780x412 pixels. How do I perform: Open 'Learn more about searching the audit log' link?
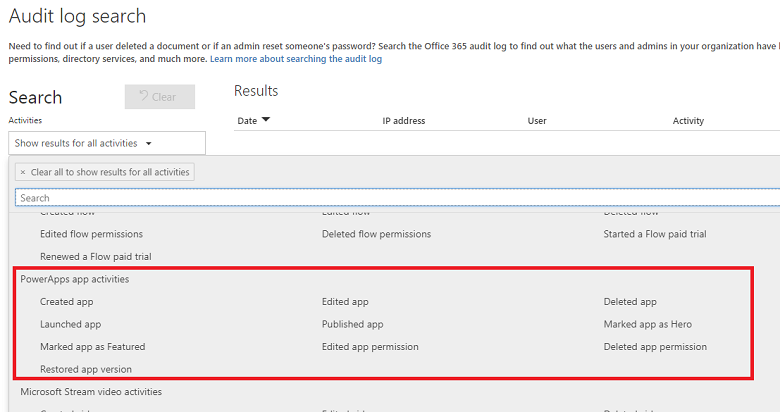[x=296, y=59]
